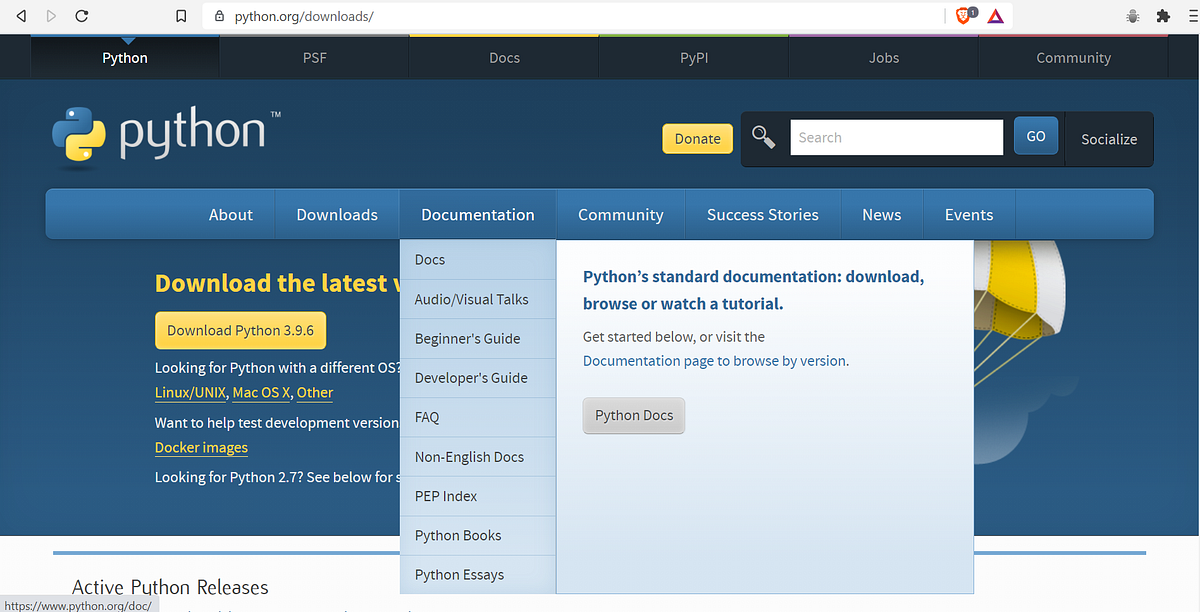Open the bookmark flag icon

182,16
